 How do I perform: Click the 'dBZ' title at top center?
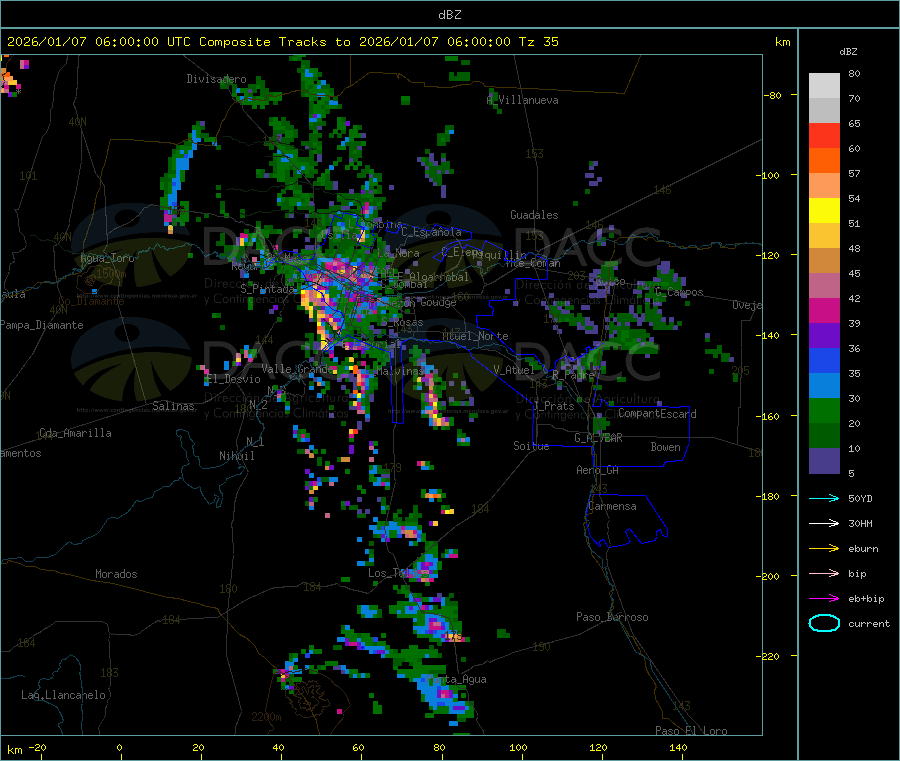(x=449, y=15)
